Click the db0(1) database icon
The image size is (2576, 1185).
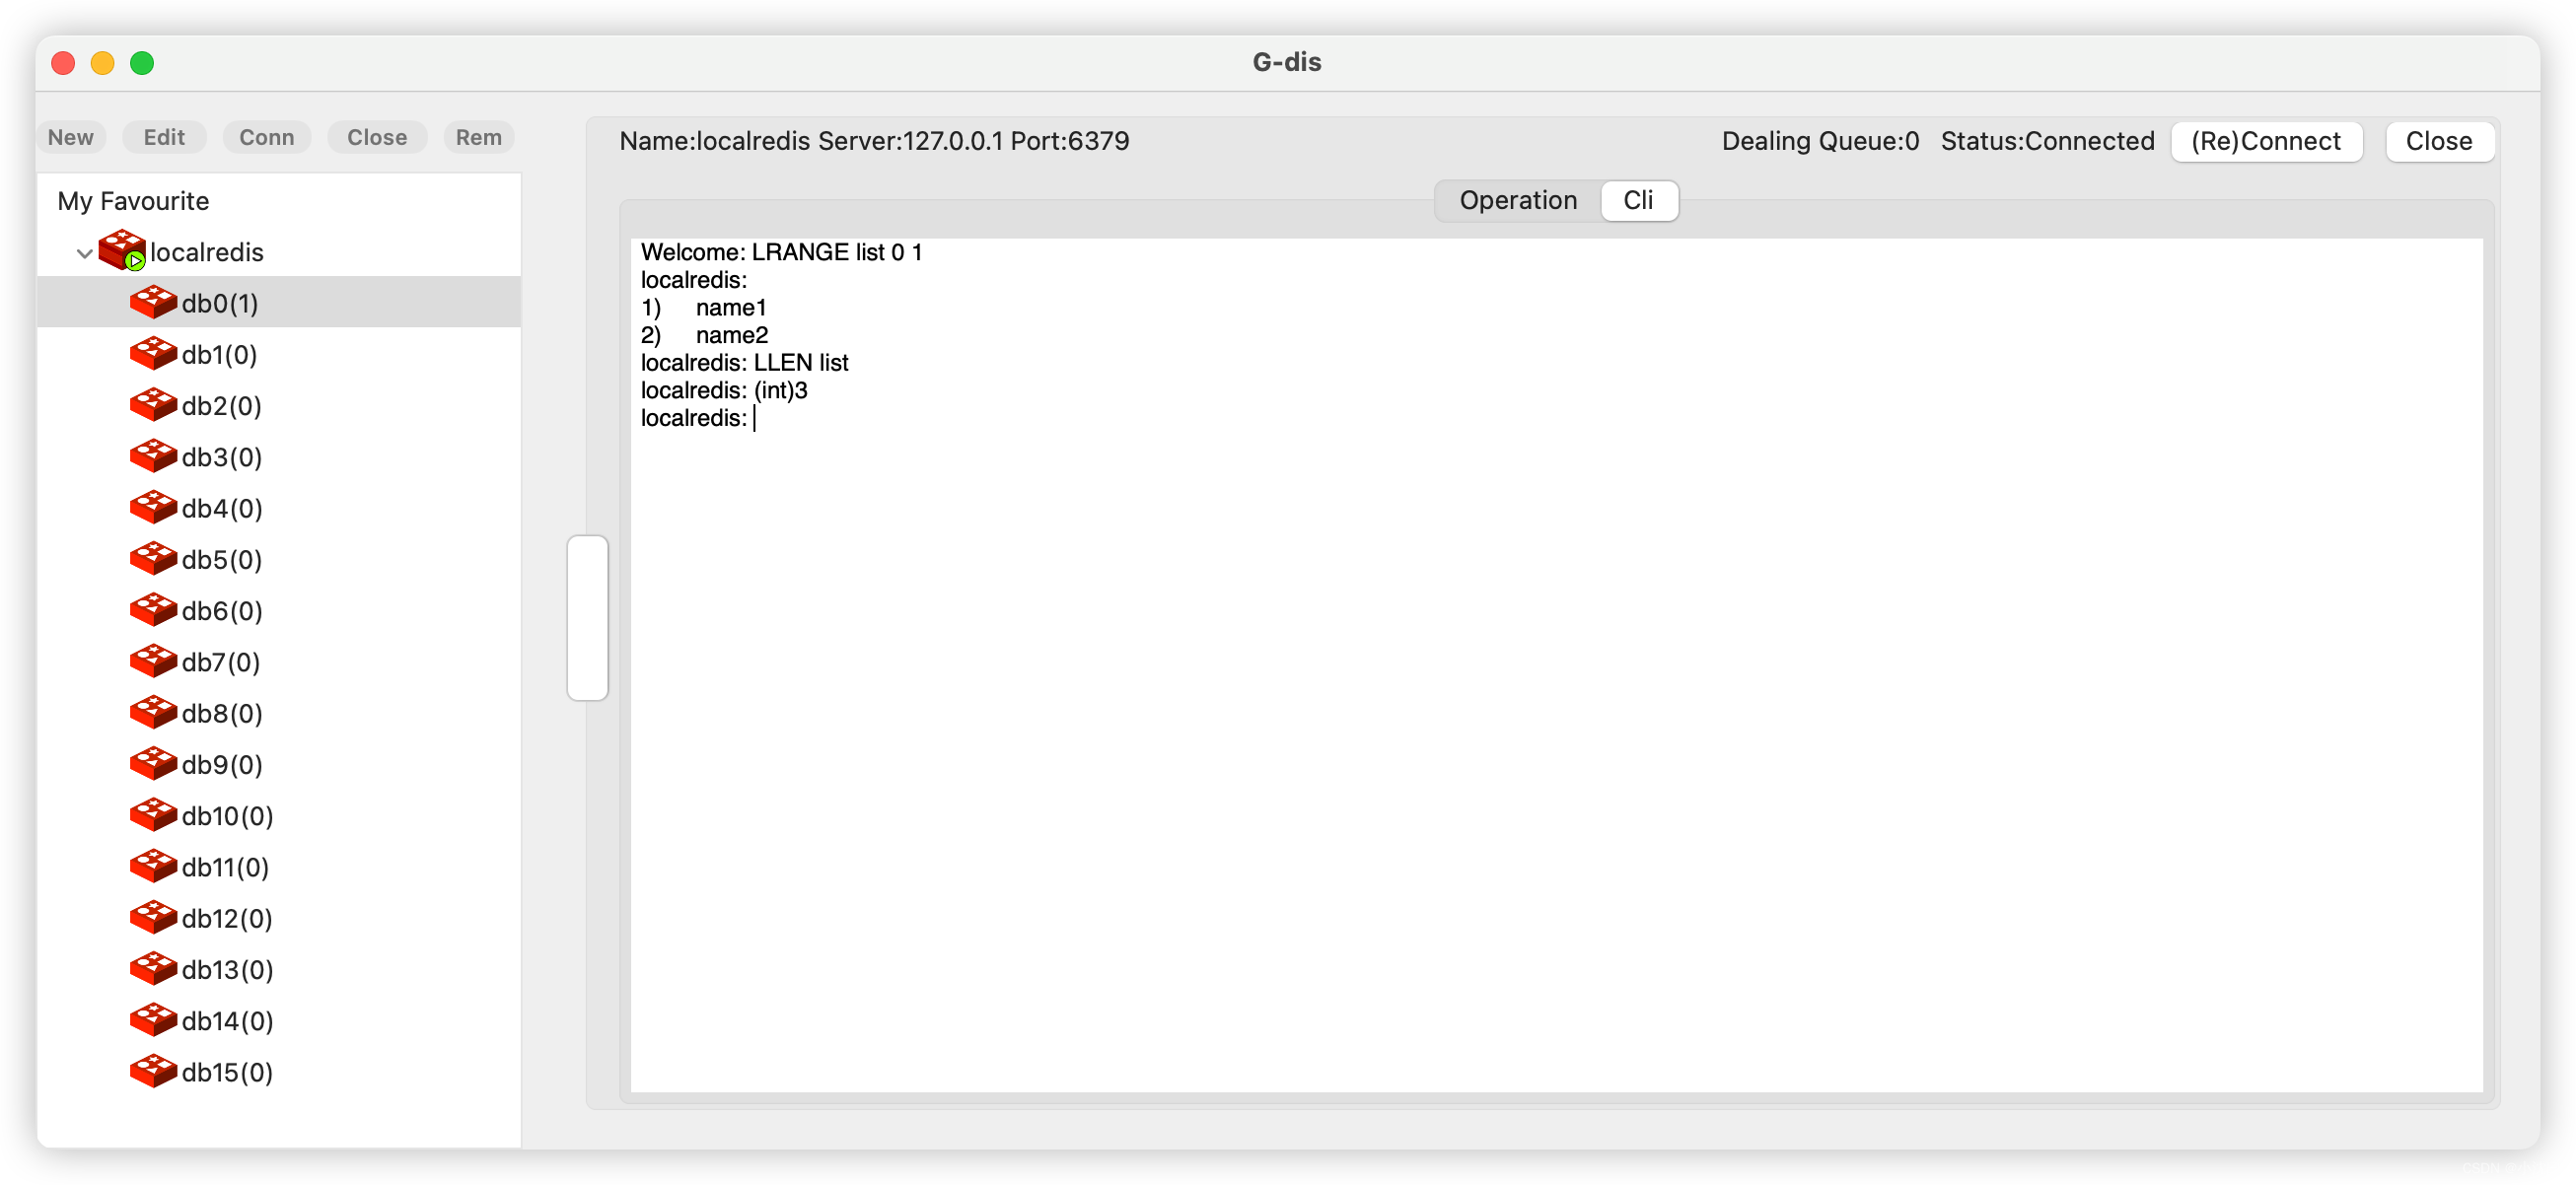[155, 302]
